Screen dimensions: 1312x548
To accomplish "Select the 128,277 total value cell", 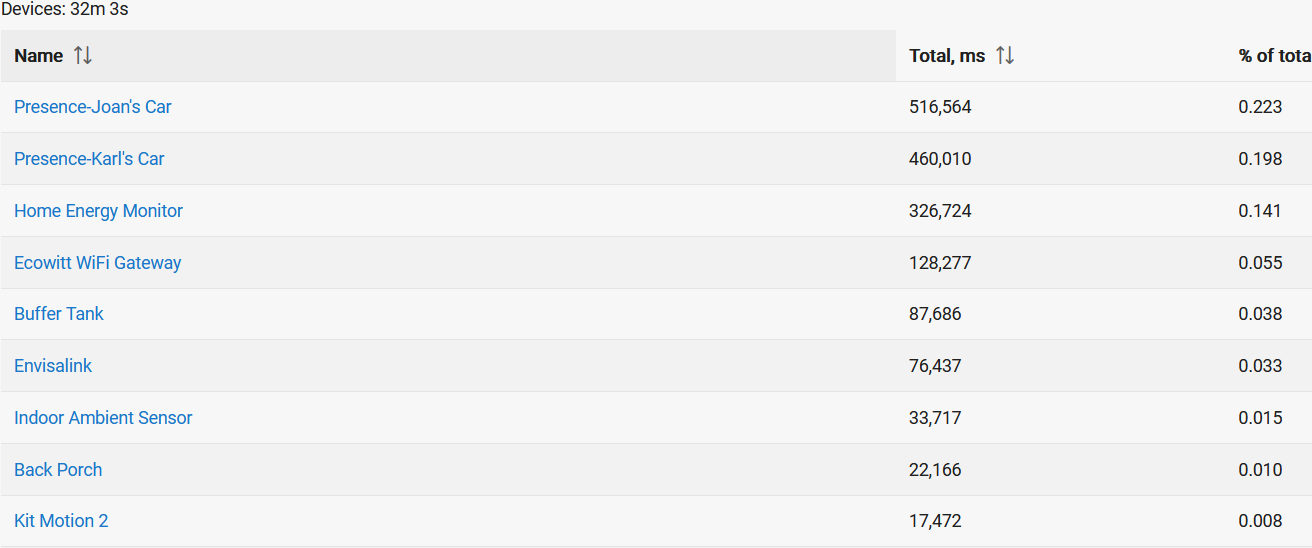I will [x=940, y=263].
